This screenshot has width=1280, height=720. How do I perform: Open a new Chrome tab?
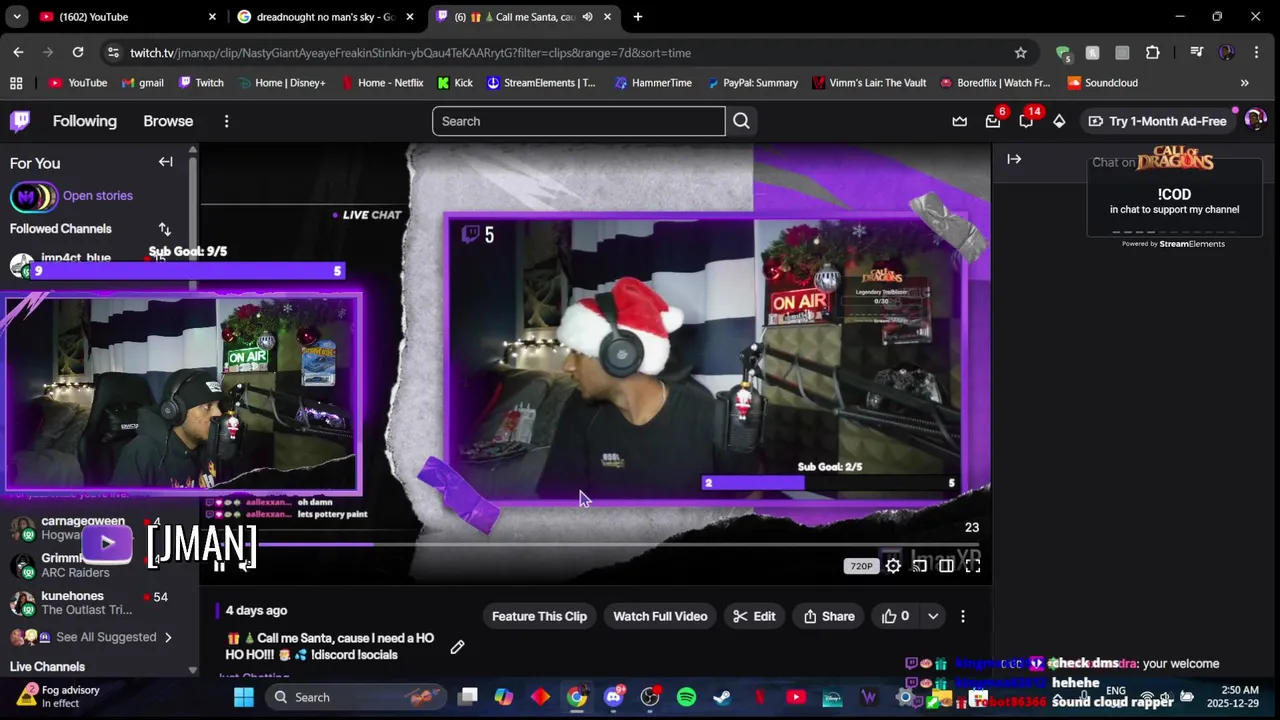(638, 17)
